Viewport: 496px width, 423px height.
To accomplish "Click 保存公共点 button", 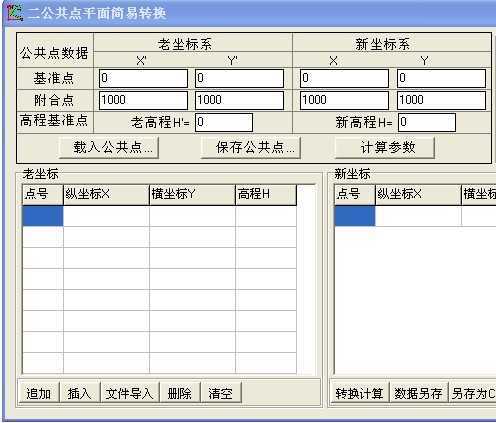I will tap(250, 147).
